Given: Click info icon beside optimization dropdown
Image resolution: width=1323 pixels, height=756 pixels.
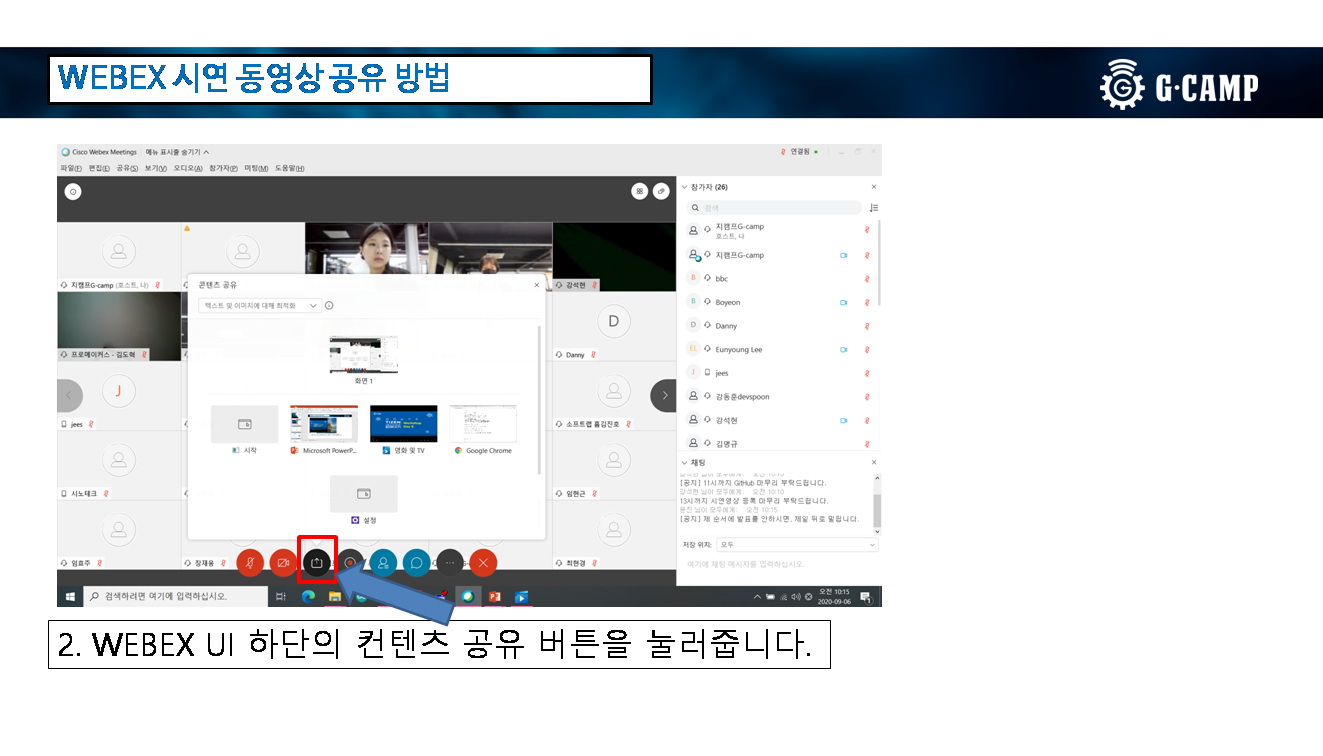Looking at the screenshot, I should [329, 306].
